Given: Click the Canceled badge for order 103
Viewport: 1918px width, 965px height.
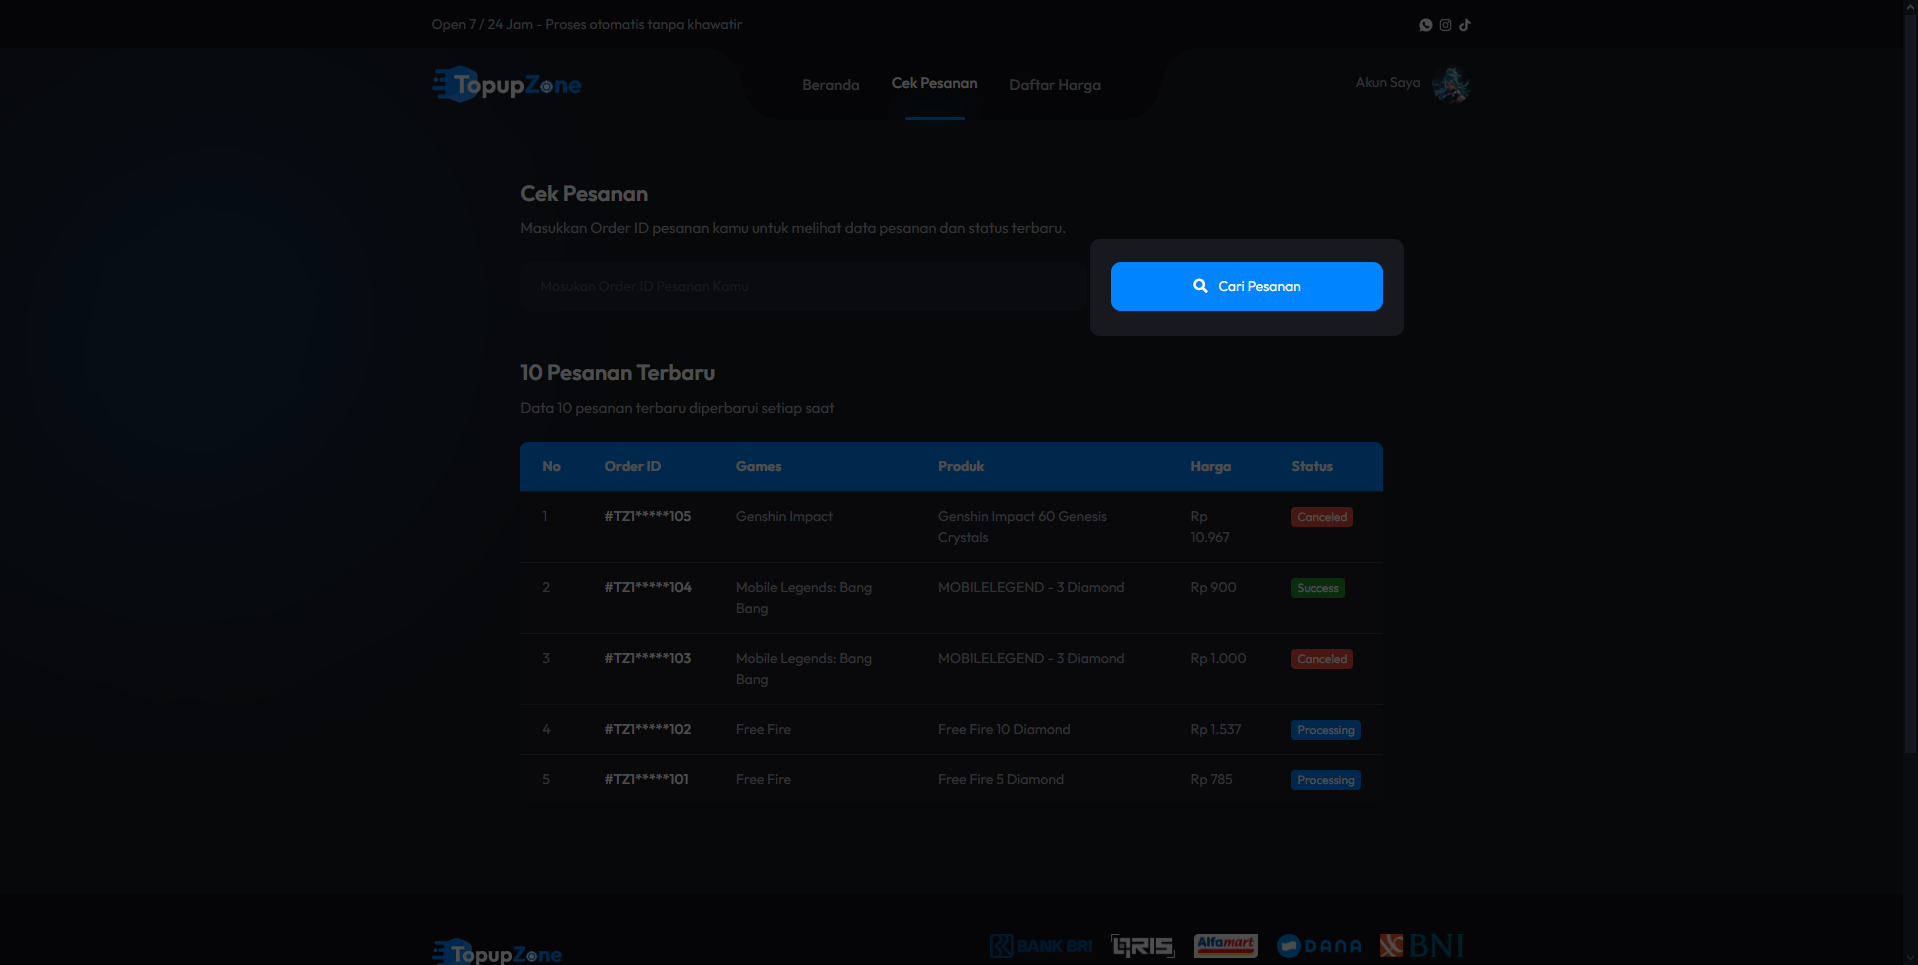Looking at the screenshot, I should [x=1322, y=659].
